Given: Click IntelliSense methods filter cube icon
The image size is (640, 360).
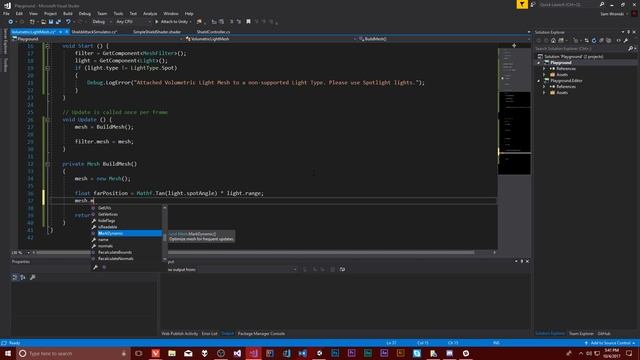Looking at the screenshot, I should click(x=104, y=267).
